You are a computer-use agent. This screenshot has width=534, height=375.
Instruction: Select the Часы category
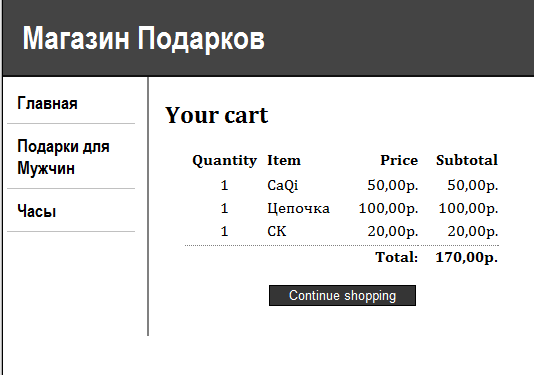[37, 211]
